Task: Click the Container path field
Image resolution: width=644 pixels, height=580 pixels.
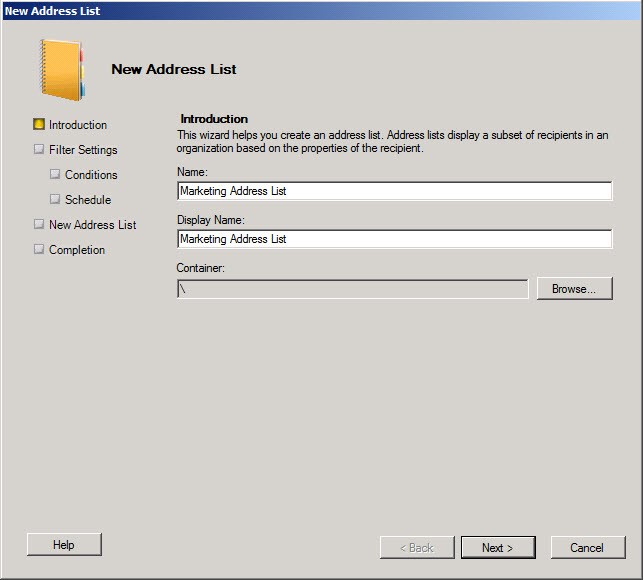Action: (353, 289)
